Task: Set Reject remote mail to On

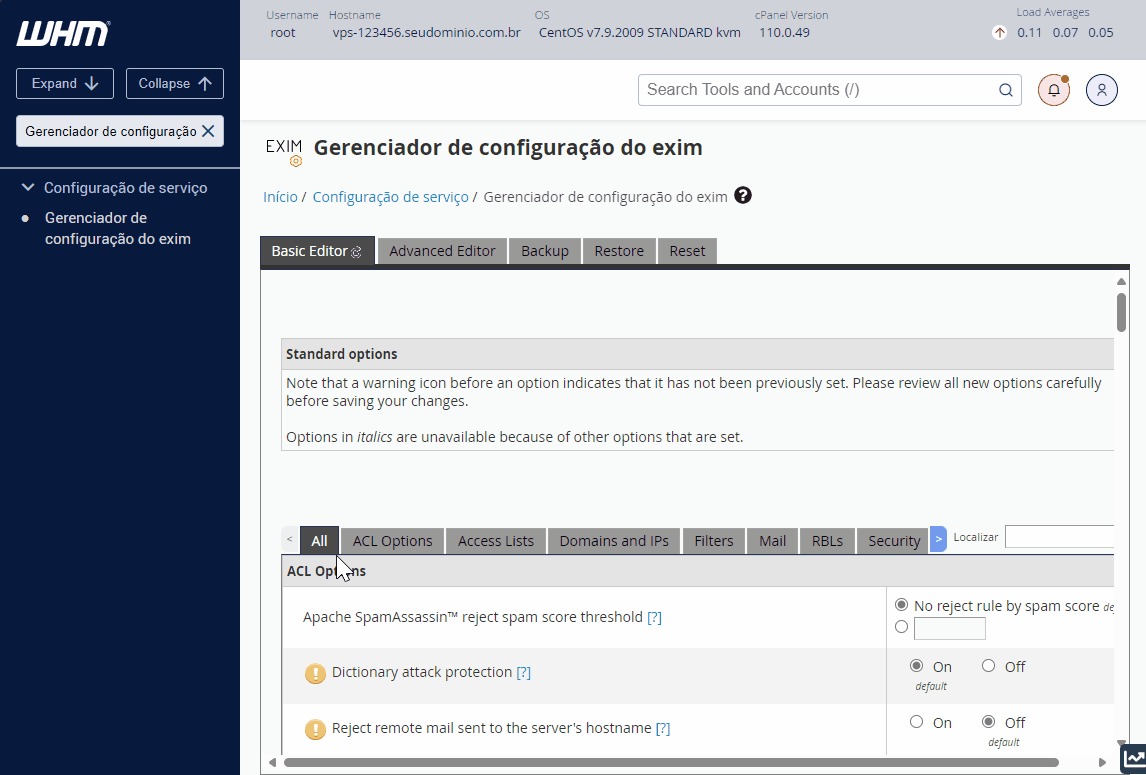Action: [x=916, y=722]
